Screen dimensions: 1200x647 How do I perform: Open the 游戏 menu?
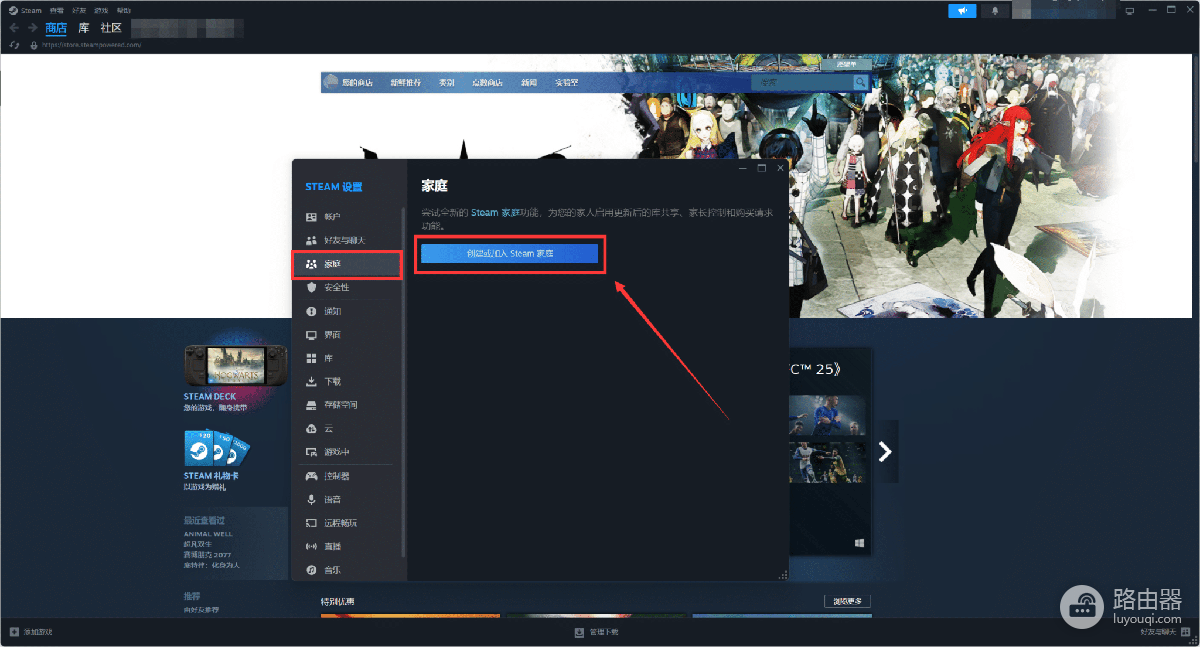tap(101, 10)
